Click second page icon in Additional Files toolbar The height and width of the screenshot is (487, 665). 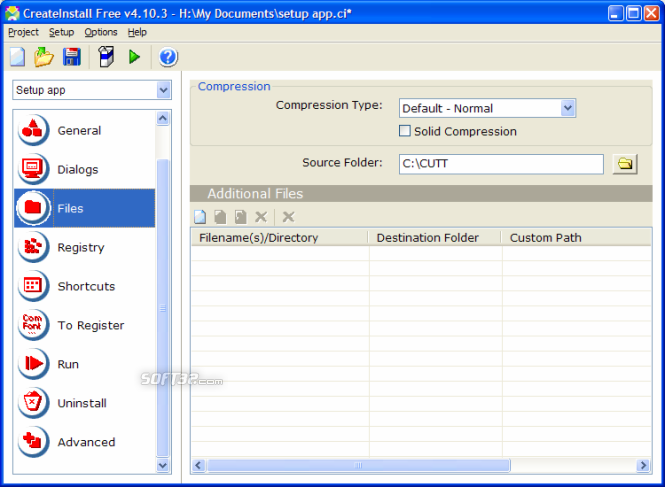[220, 217]
